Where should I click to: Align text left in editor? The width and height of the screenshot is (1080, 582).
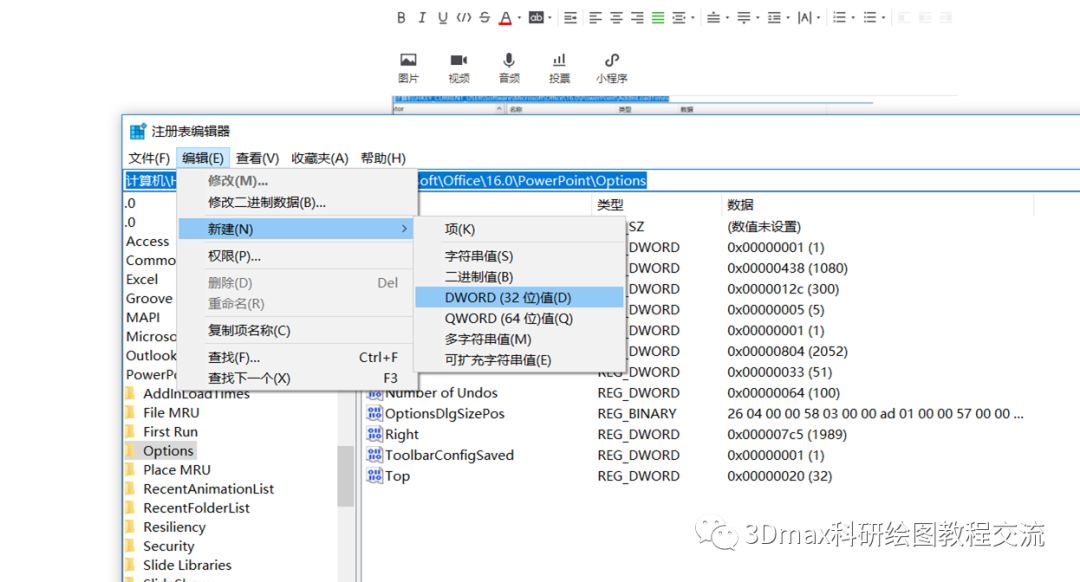[596, 18]
